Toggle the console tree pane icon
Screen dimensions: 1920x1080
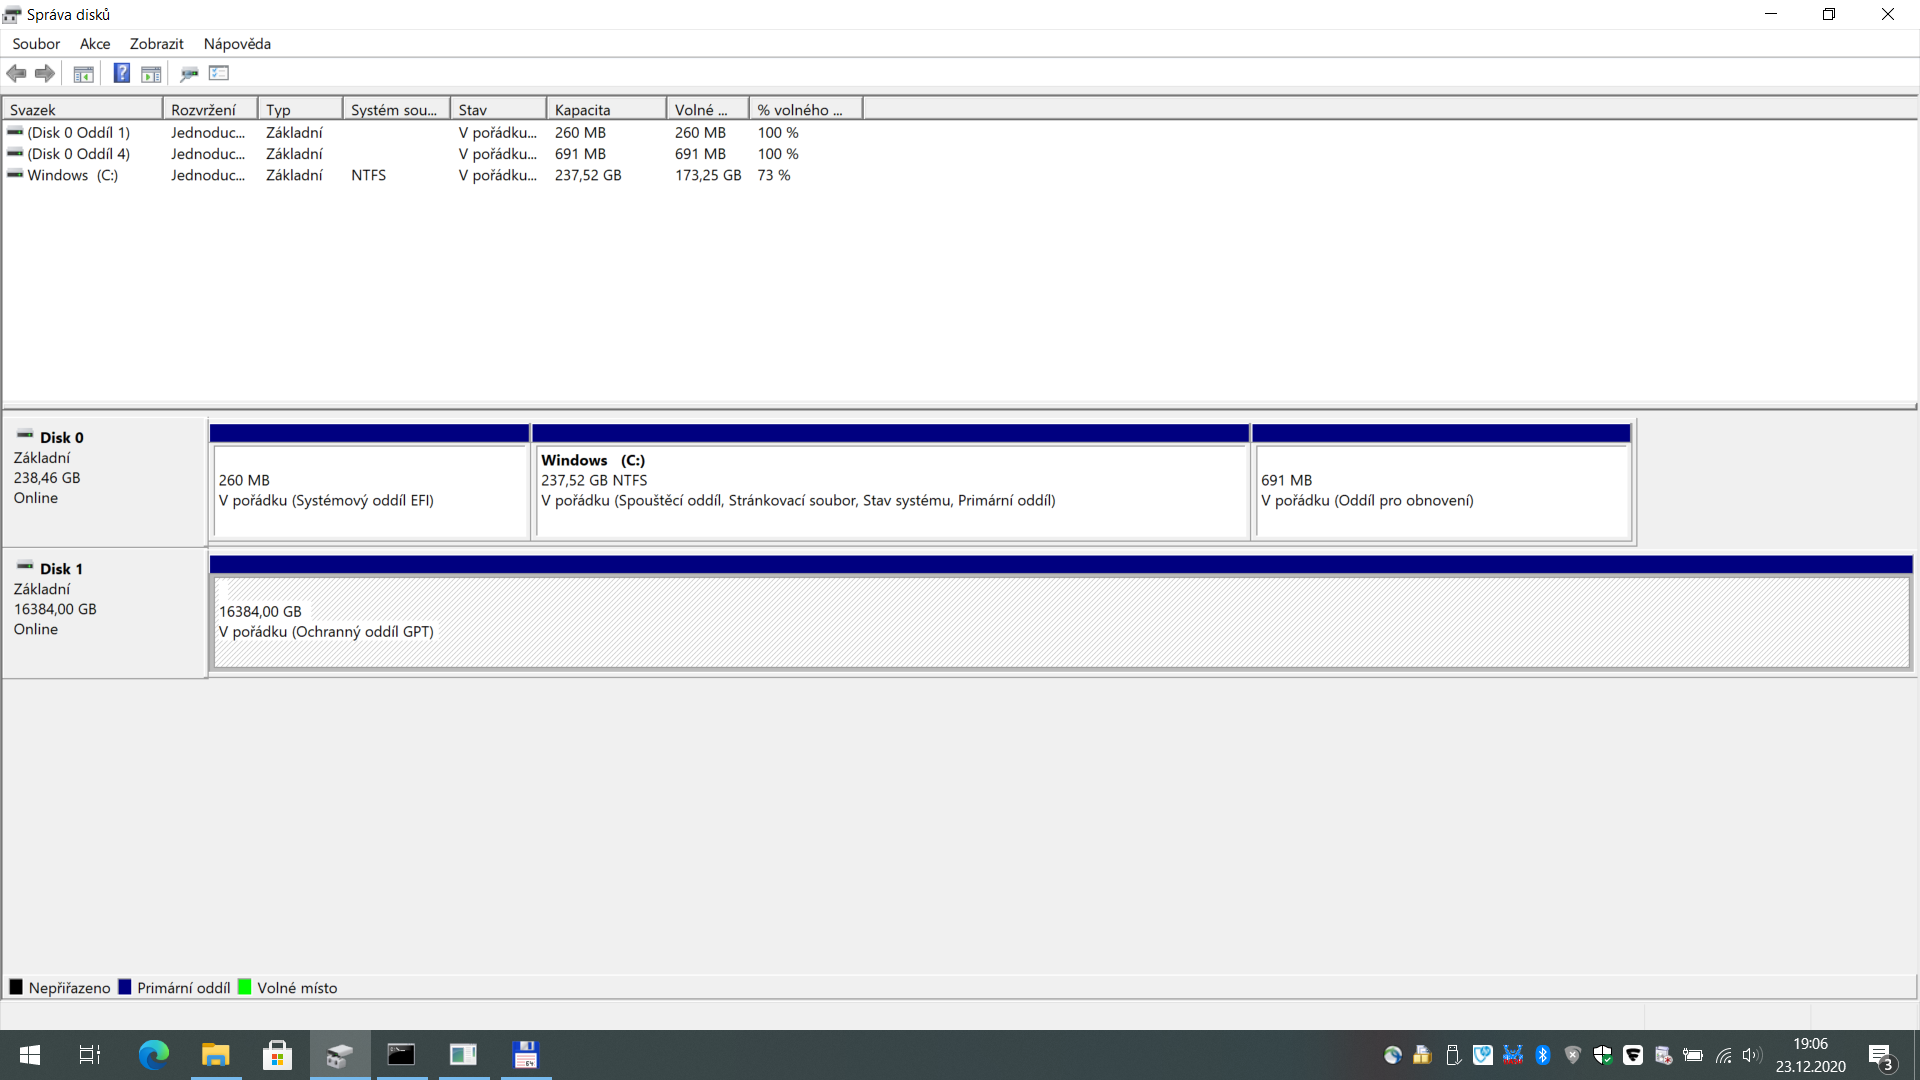pyautogui.click(x=84, y=73)
